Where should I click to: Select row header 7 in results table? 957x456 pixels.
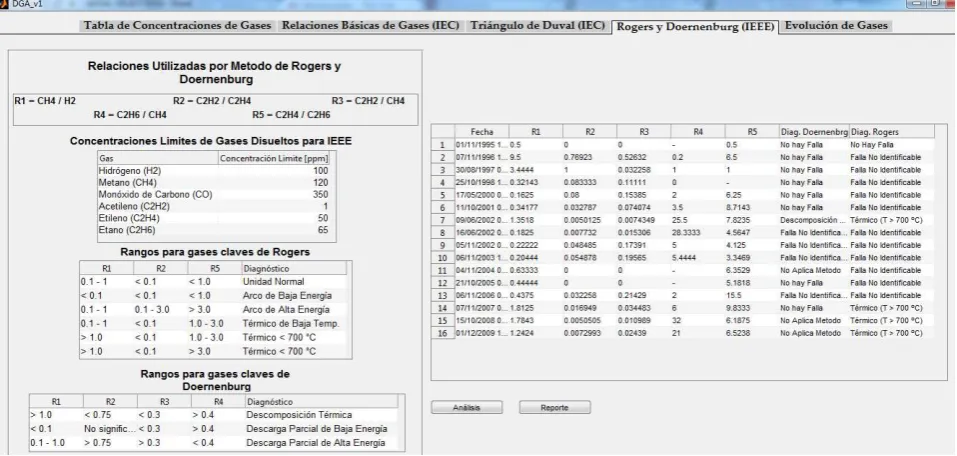click(443, 220)
